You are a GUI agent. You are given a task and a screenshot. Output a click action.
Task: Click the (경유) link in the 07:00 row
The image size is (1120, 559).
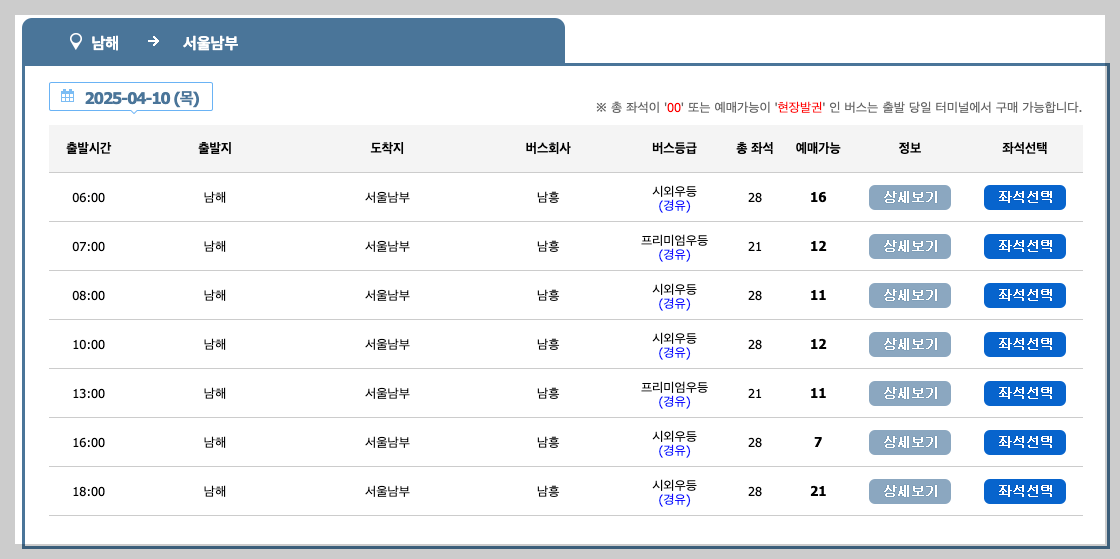674,254
